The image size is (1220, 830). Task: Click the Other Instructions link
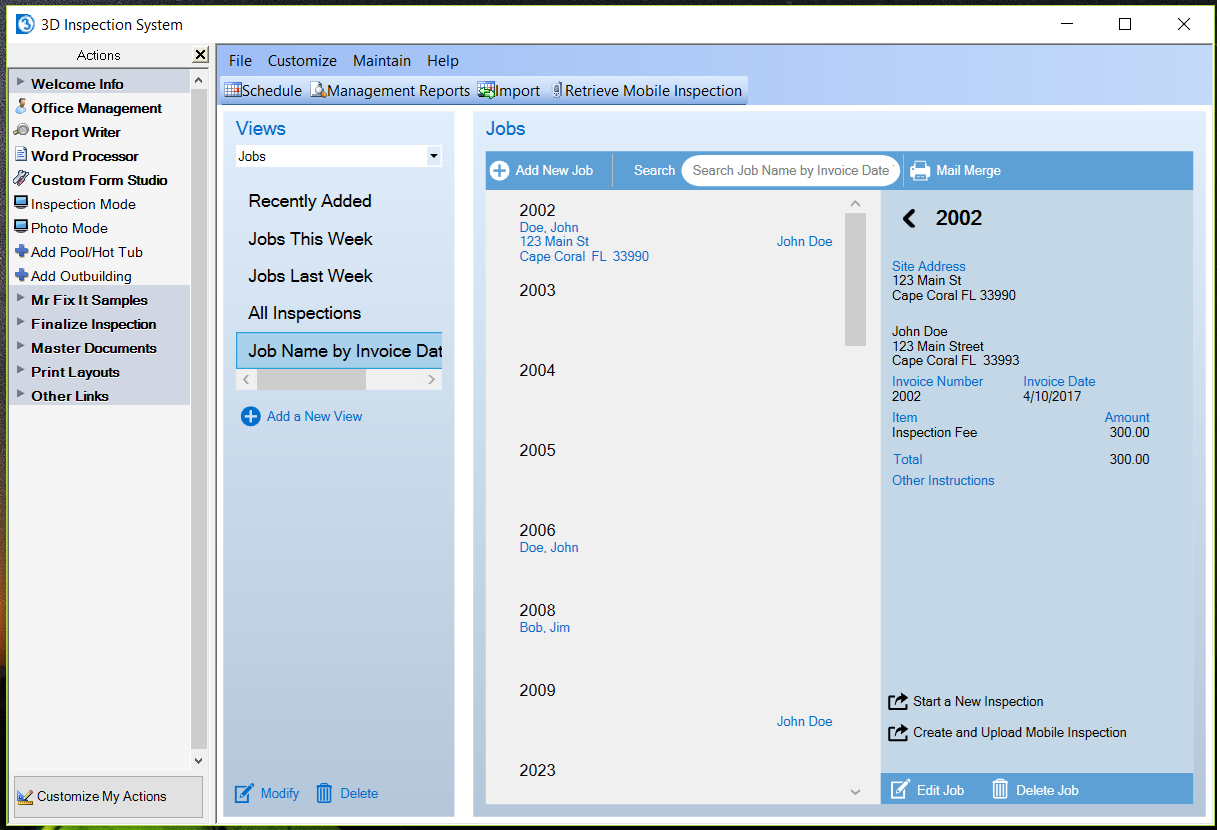[x=943, y=480]
